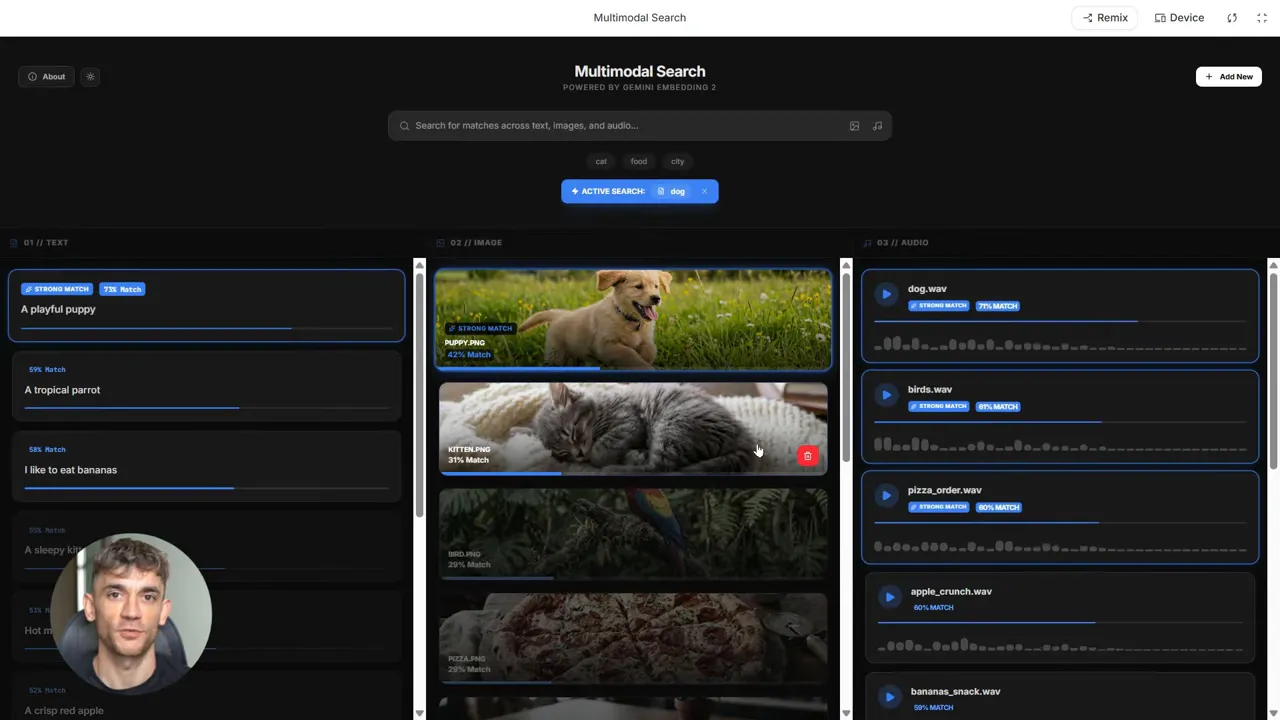The height and width of the screenshot is (720, 1280).
Task: Click the text column scrollbar down arrow
Action: (419, 713)
